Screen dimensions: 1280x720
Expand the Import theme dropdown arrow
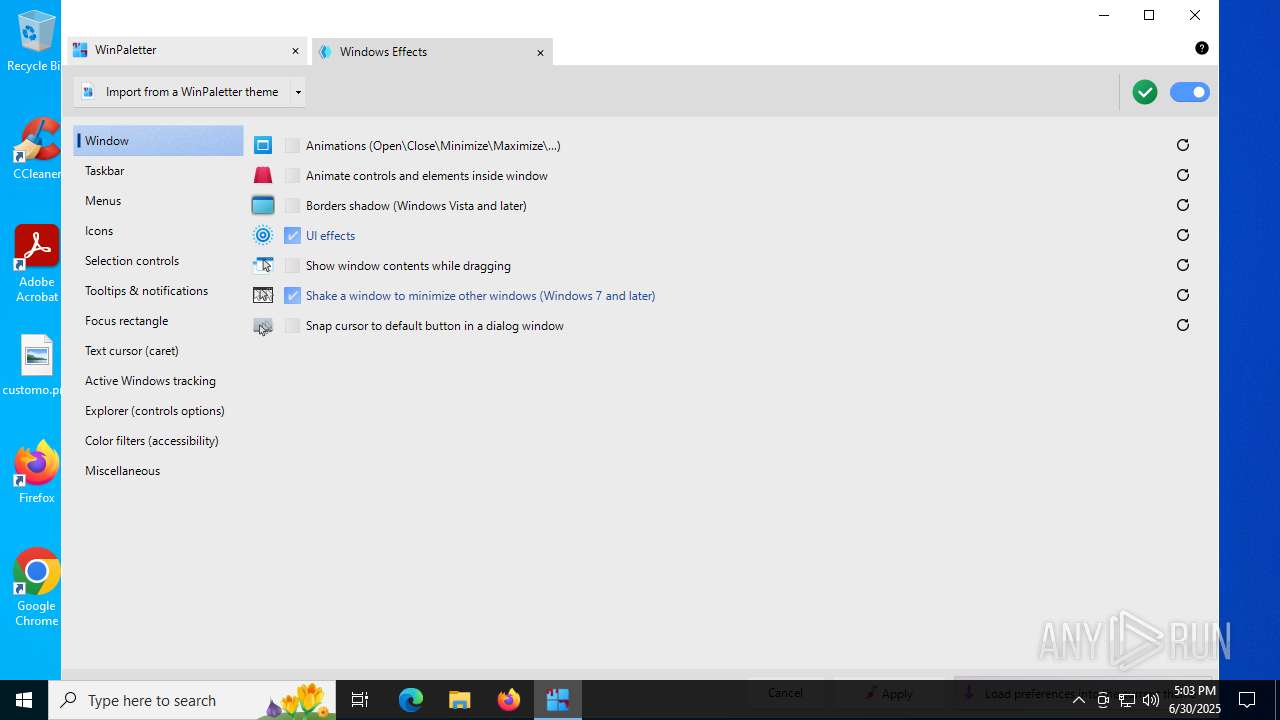coord(298,92)
